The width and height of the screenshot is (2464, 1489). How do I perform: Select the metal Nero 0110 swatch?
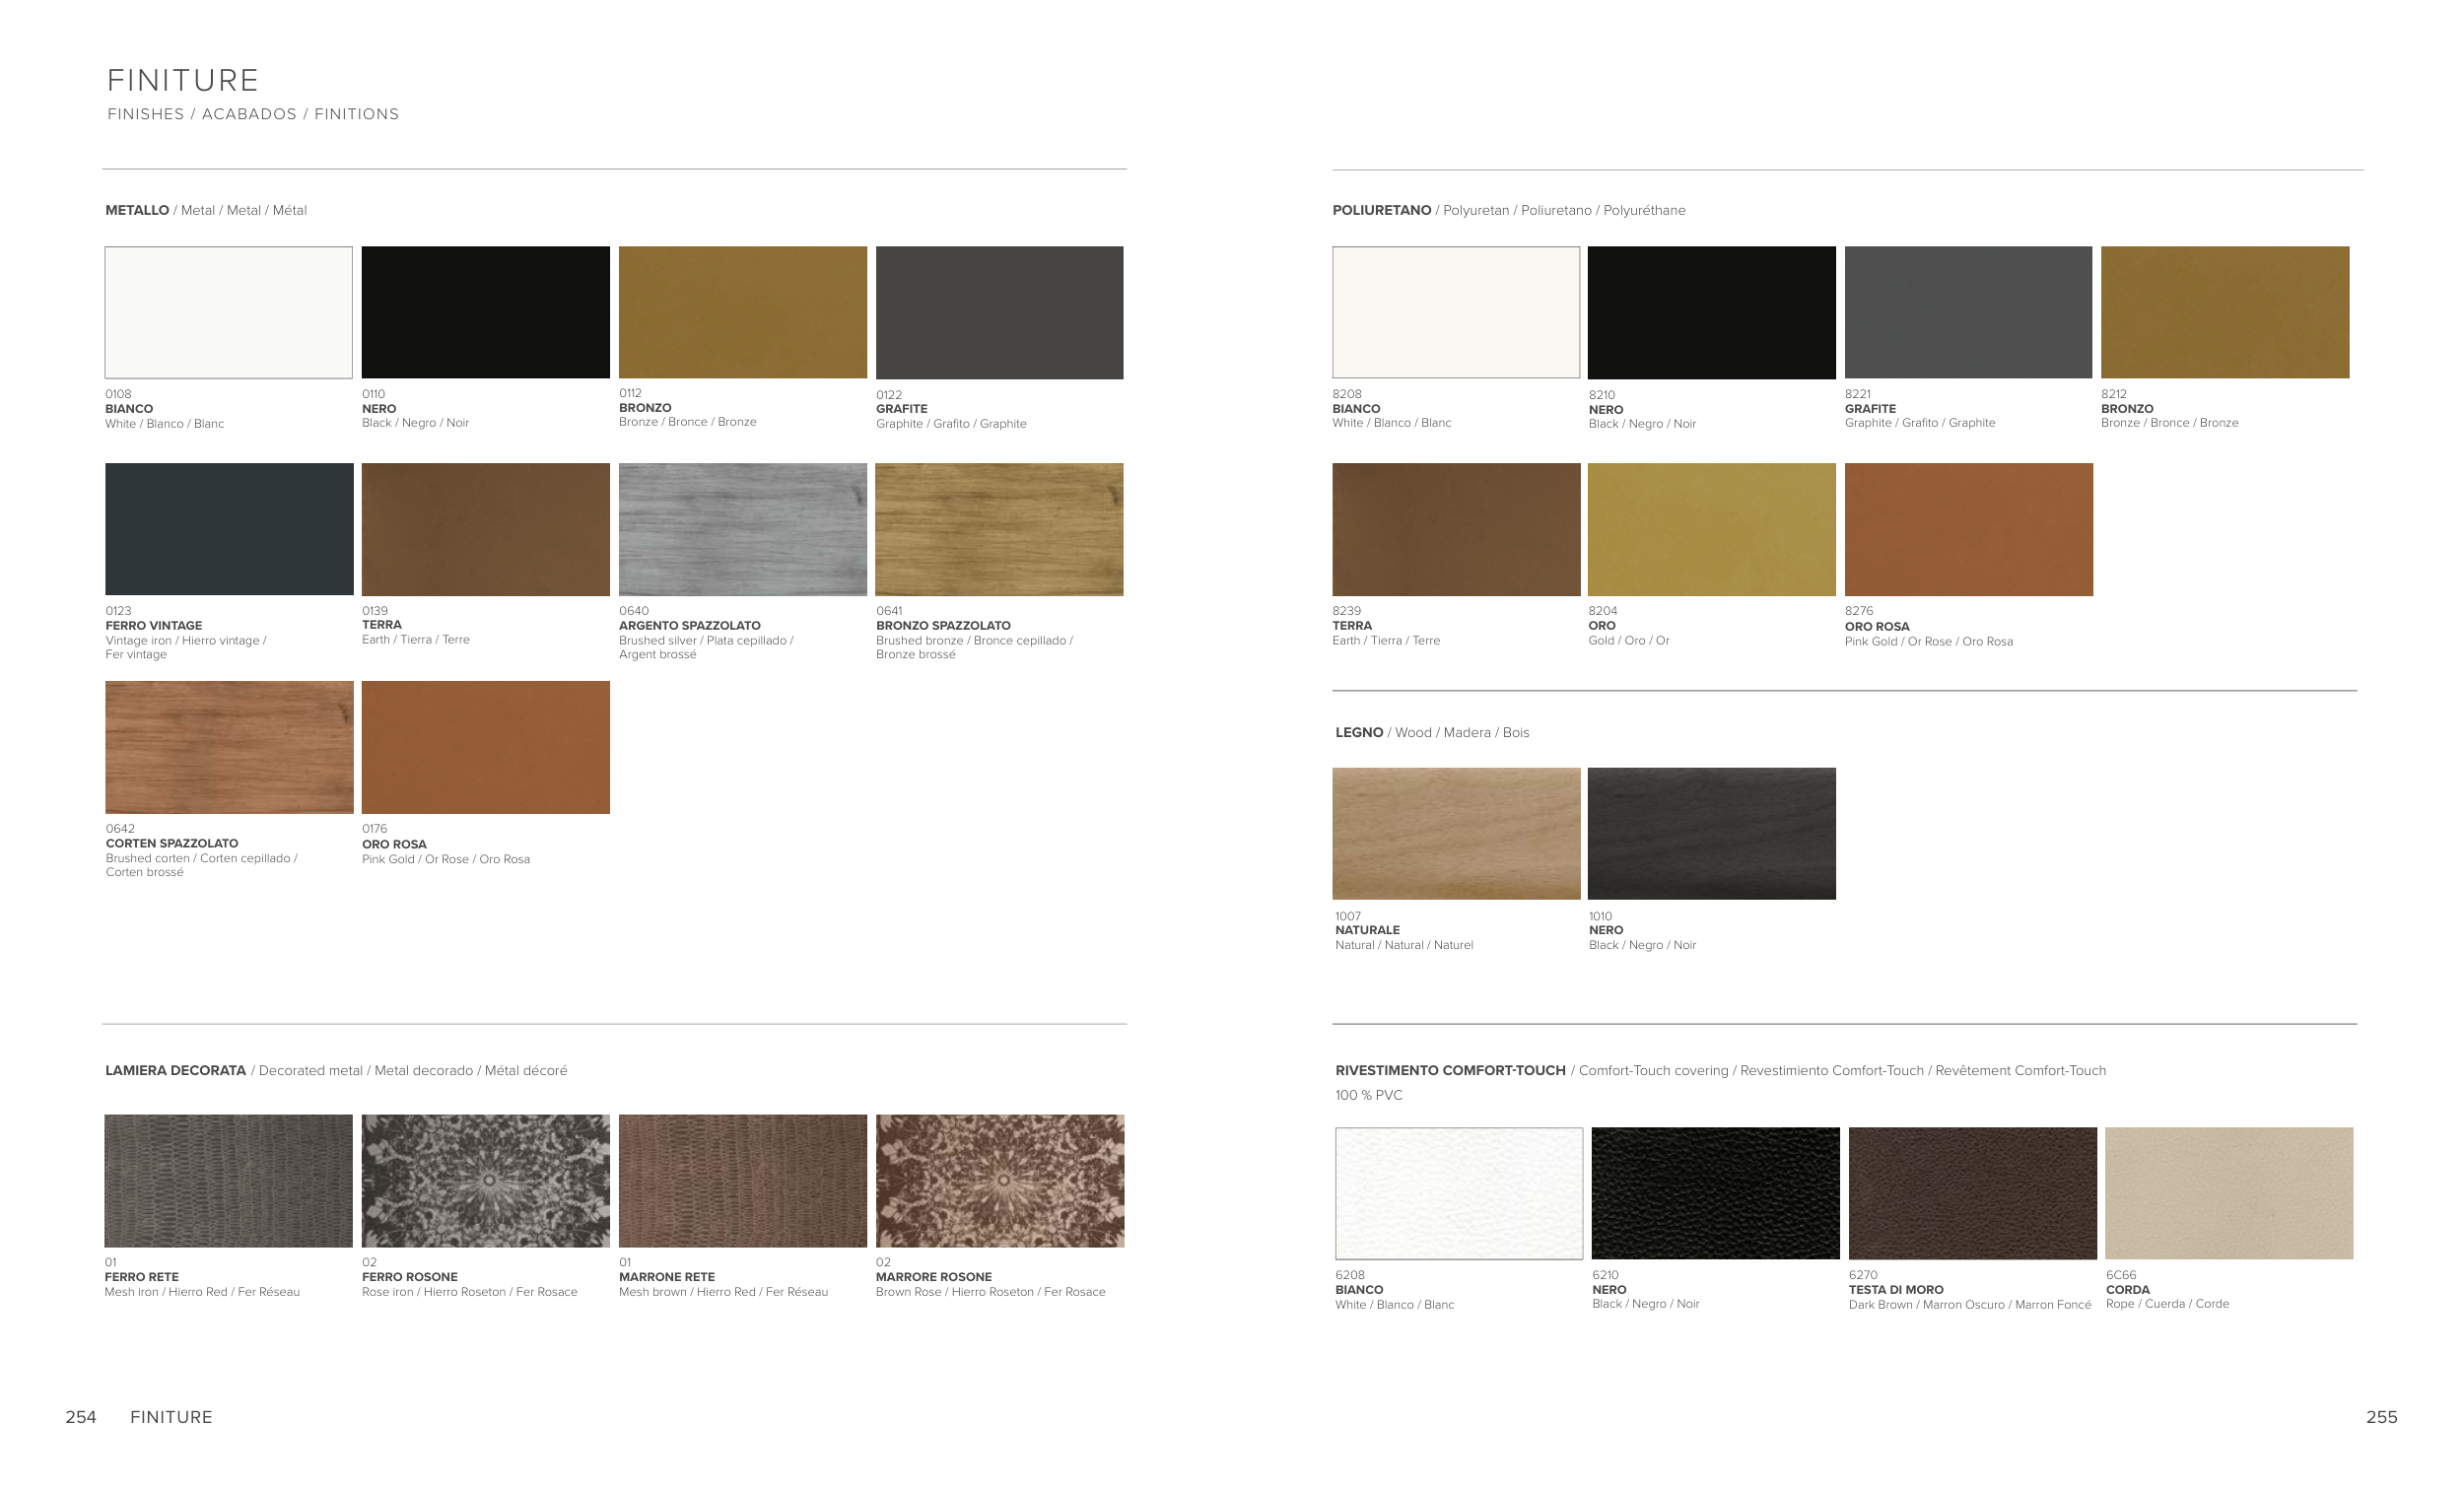tap(485, 312)
